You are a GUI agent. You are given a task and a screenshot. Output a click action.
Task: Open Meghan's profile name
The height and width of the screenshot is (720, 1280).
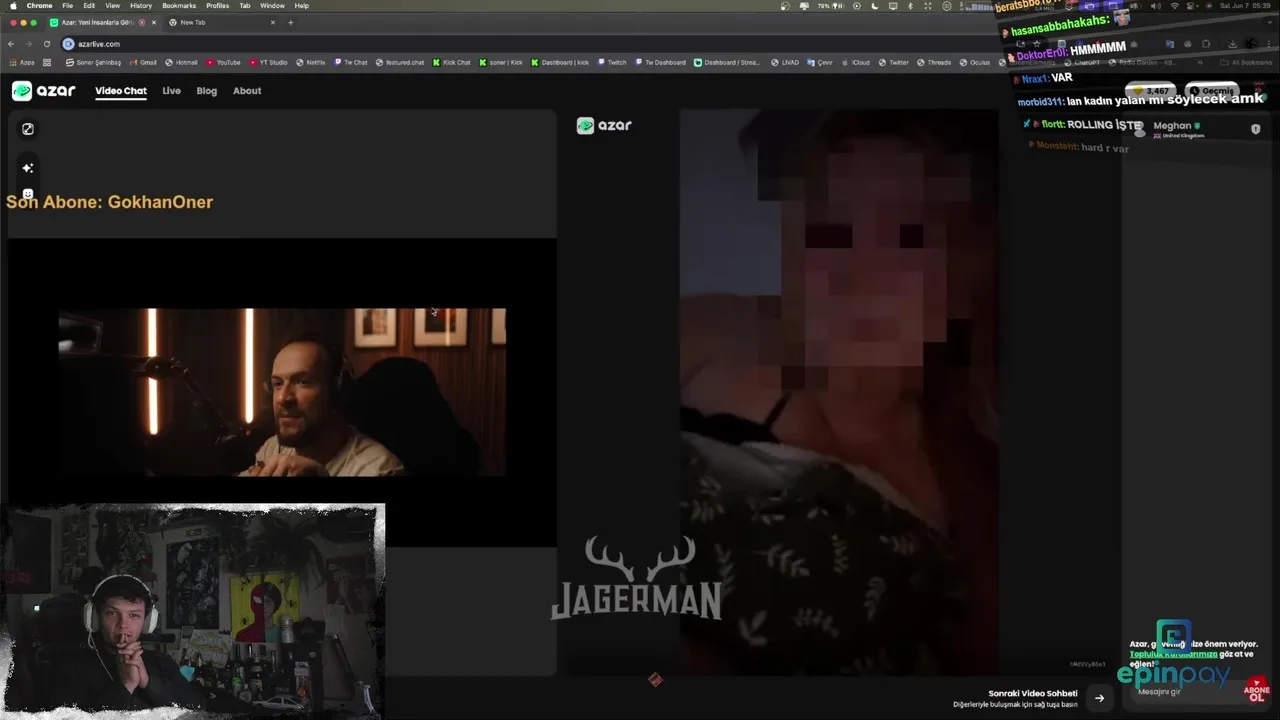pos(1172,126)
